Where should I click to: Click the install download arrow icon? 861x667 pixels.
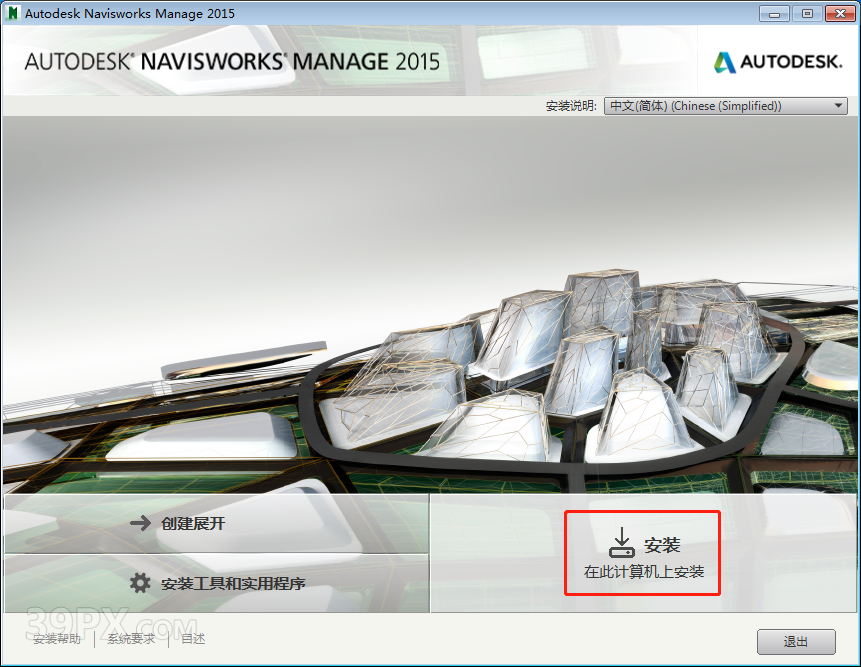(x=621, y=543)
